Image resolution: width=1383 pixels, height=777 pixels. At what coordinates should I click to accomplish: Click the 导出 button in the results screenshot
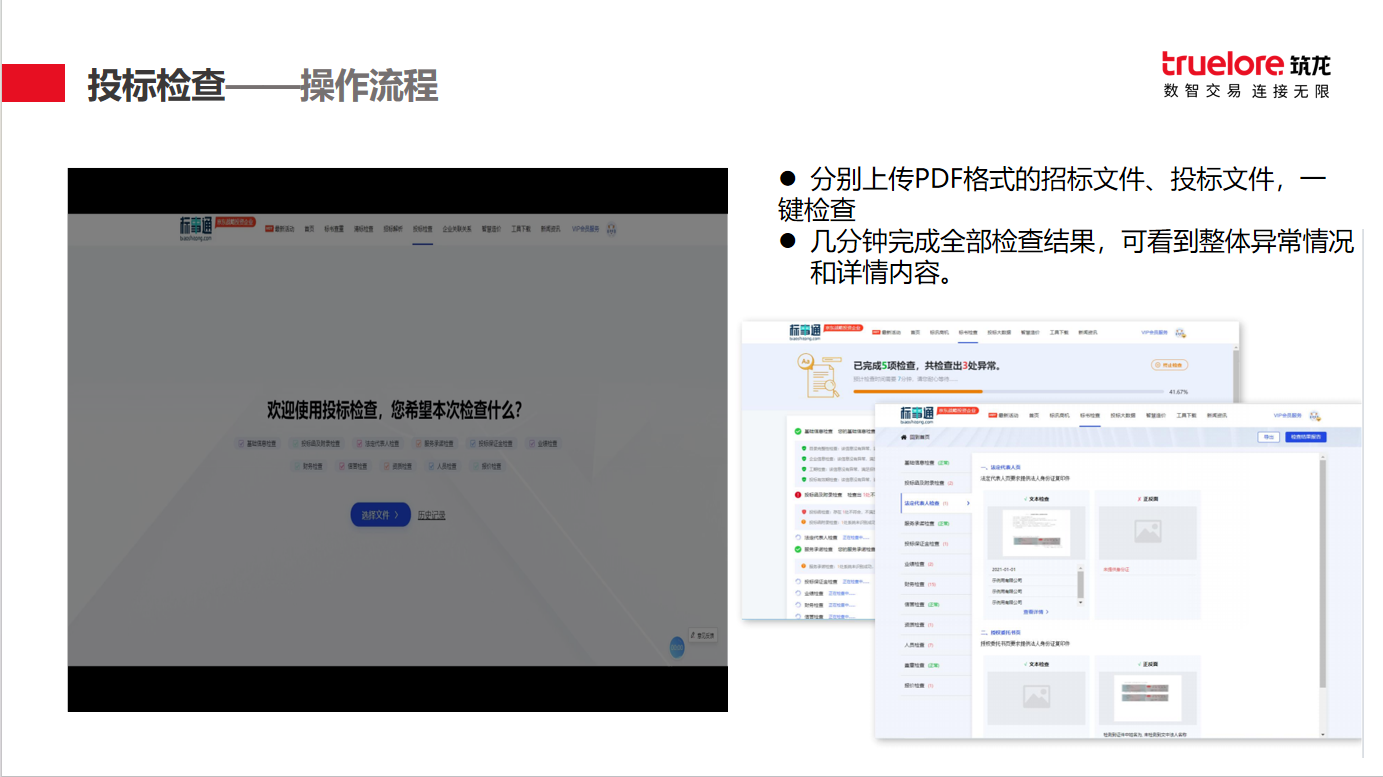tap(1268, 437)
